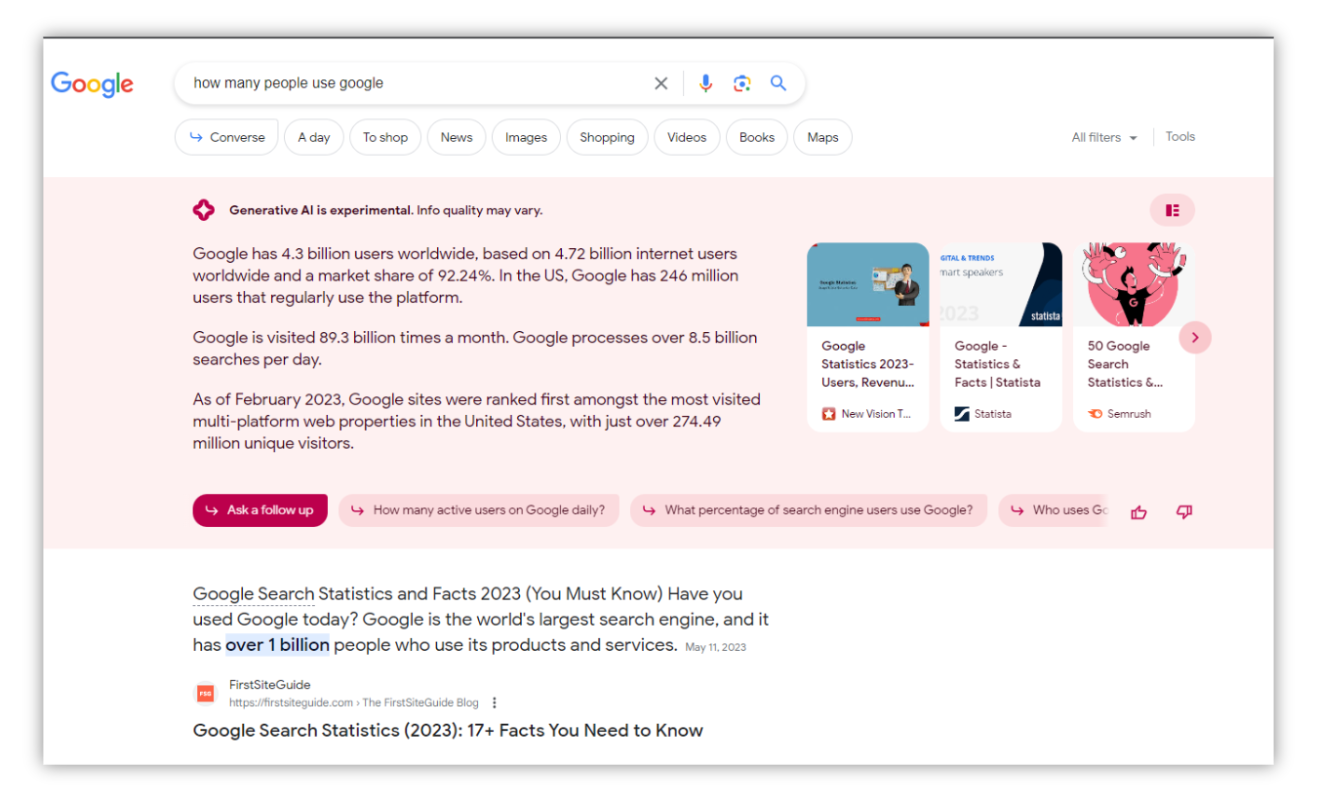Click inside the search input field

pos(400,83)
